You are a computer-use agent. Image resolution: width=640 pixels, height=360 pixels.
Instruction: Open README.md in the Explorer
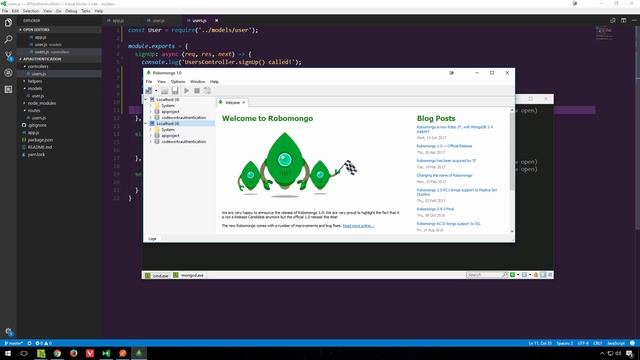40,147
